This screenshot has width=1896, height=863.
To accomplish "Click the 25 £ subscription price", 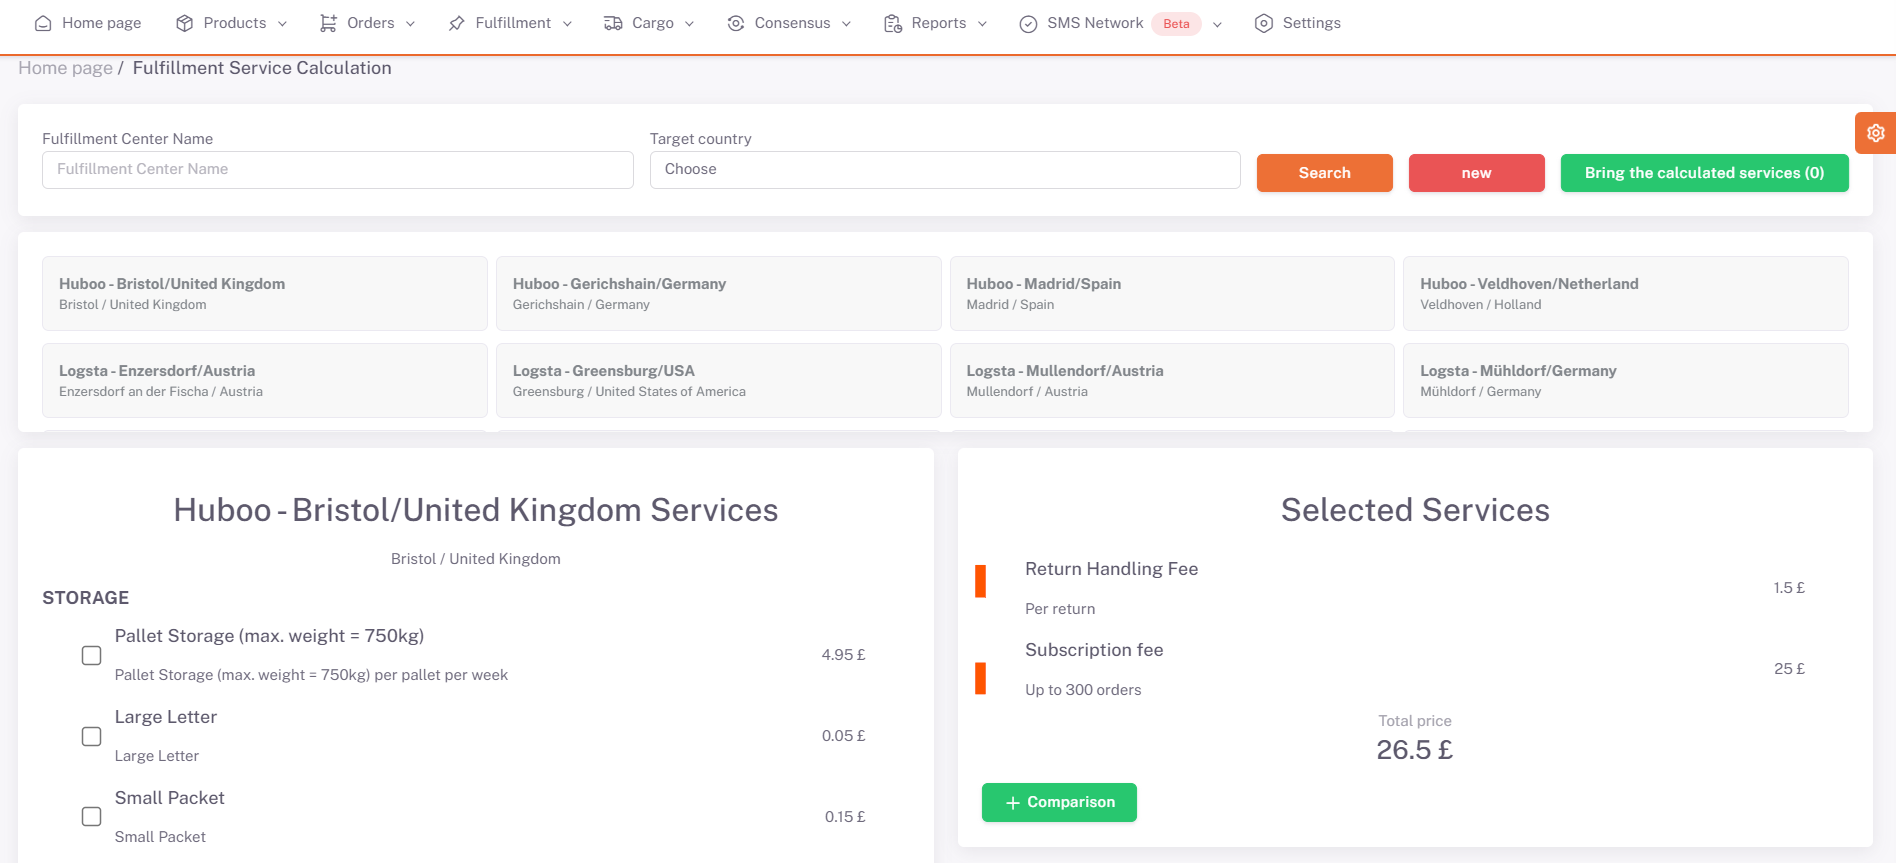I will coord(1789,669).
